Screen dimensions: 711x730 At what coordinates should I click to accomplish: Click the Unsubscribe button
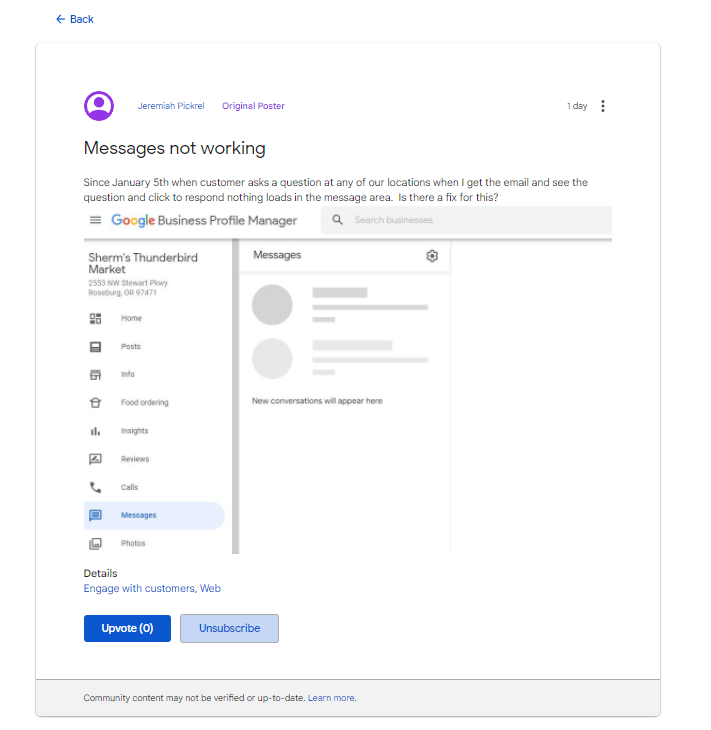pos(230,629)
